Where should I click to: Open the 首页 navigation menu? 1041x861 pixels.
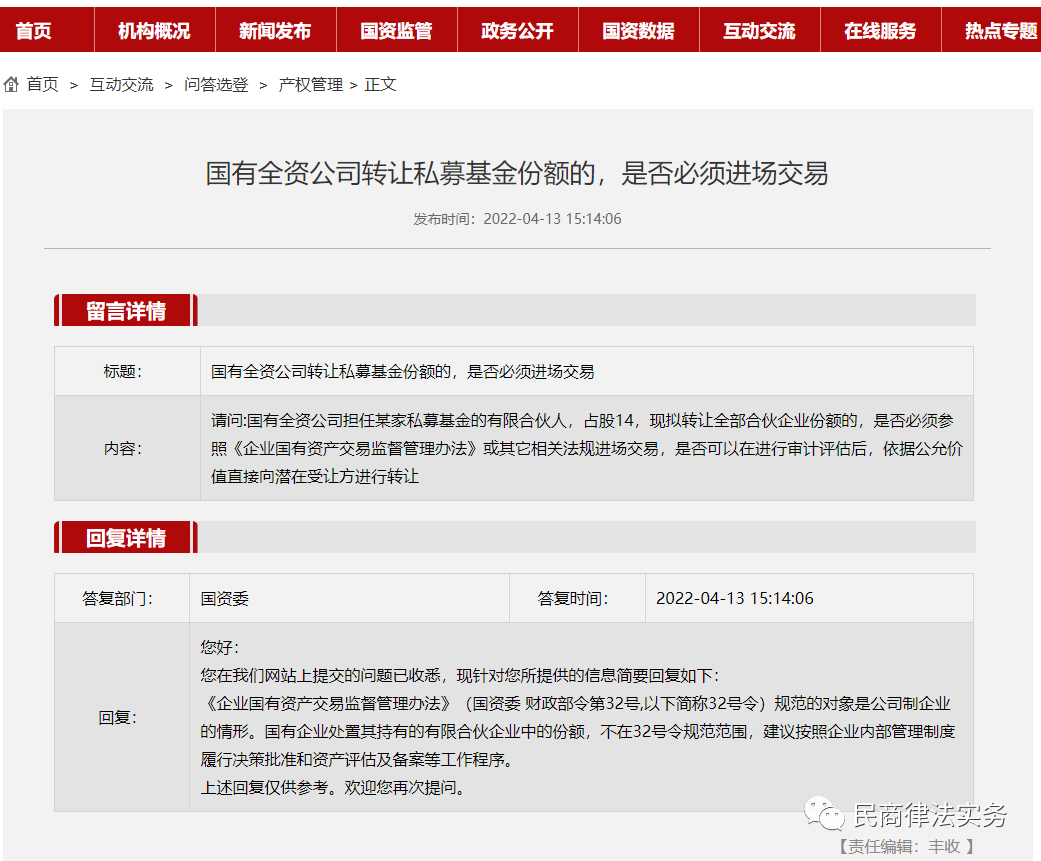point(31,30)
